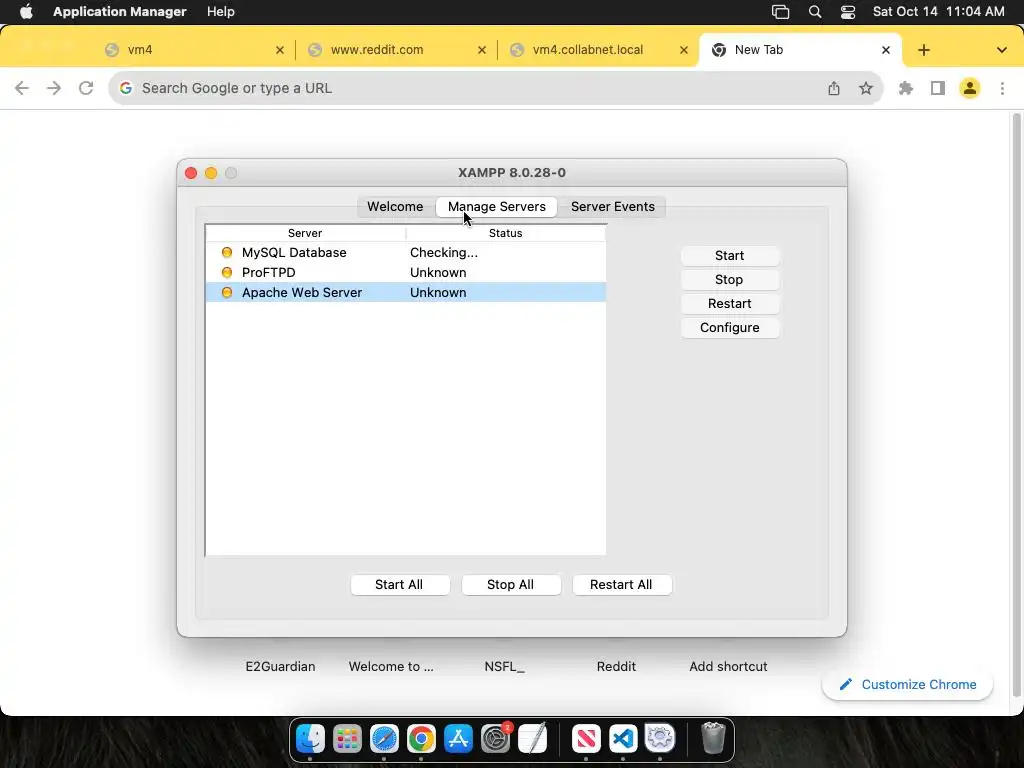Close the www.reddit.com tab
This screenshot has height=768, width=1024.
coord(481,50)
